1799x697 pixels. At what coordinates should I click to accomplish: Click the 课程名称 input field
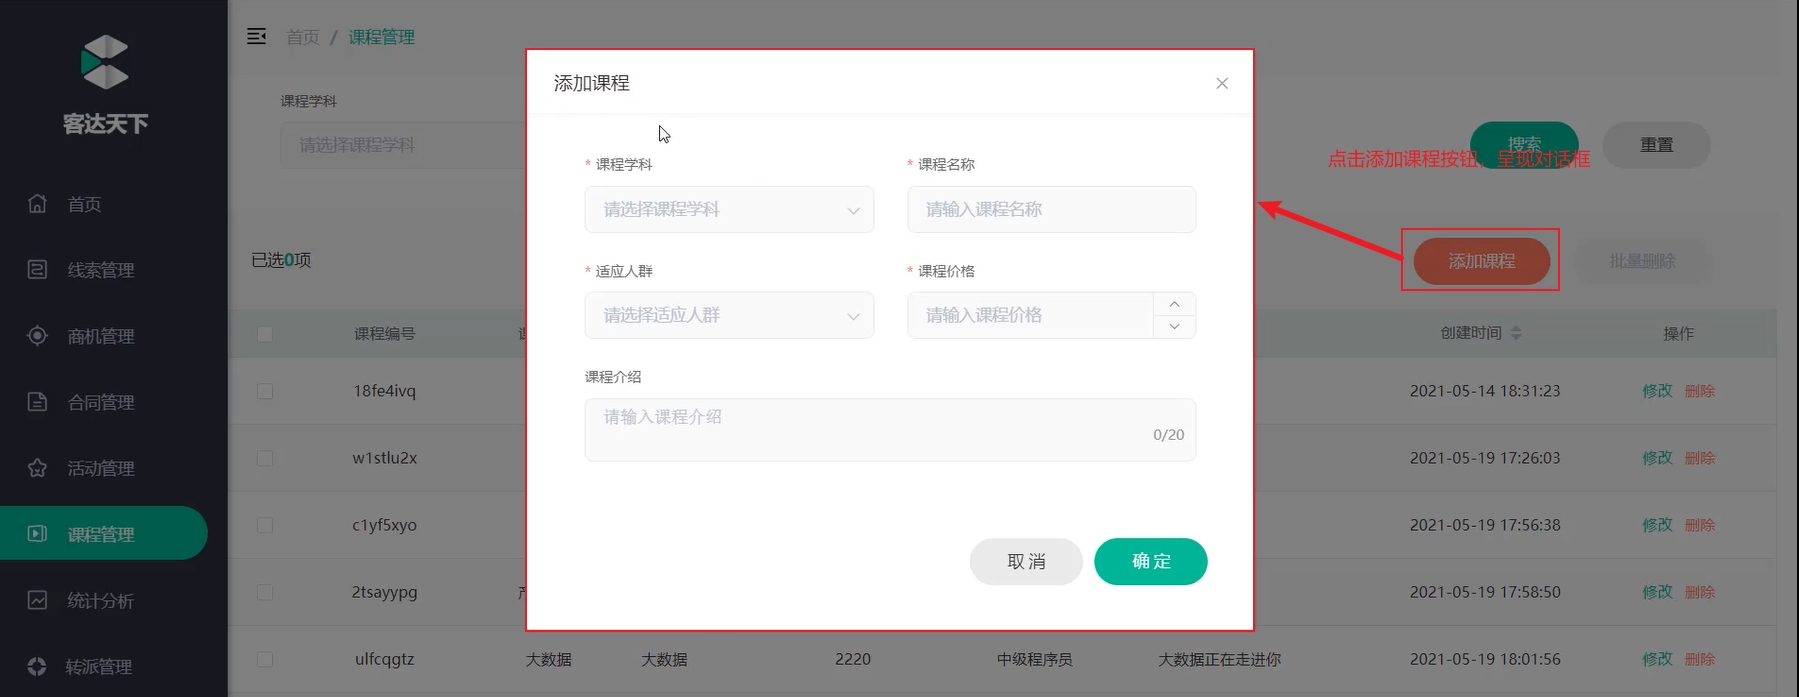pos(1051,210)
